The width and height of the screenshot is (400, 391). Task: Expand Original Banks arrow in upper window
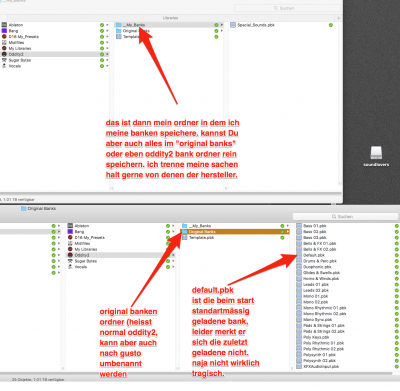(x=222, y=31)
